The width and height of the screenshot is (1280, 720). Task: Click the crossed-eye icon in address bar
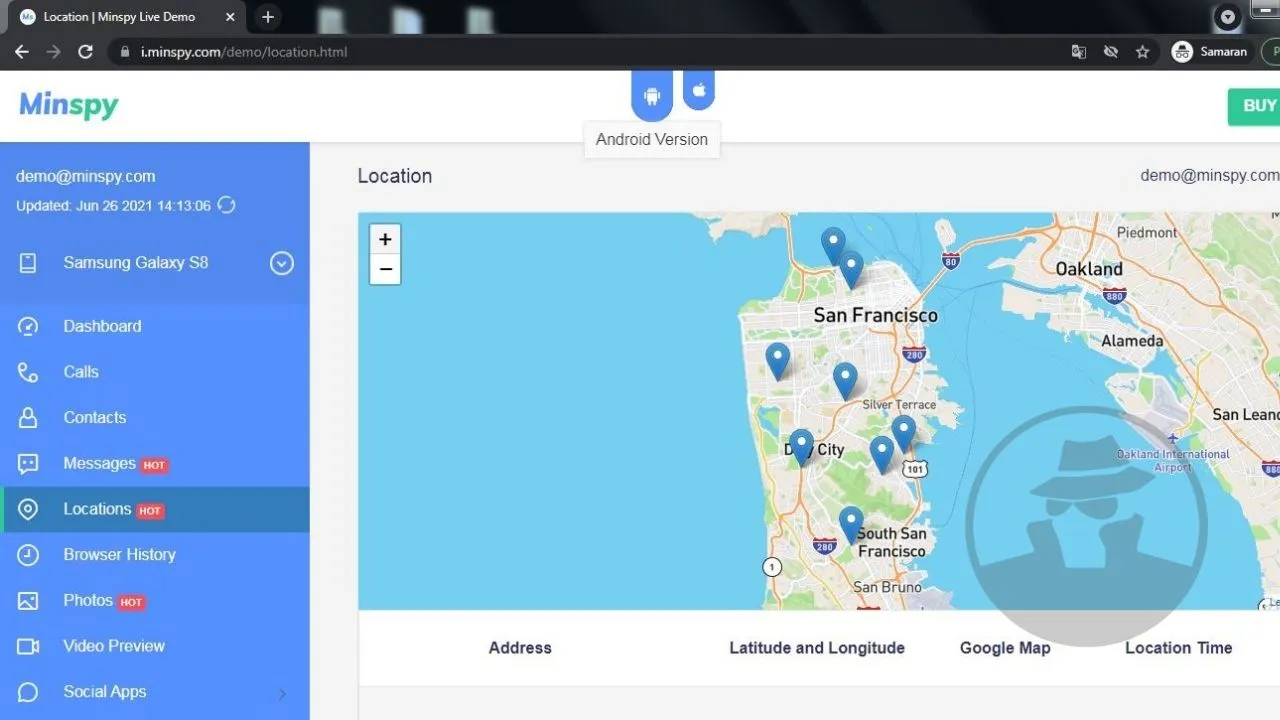tap(1110, 52)
